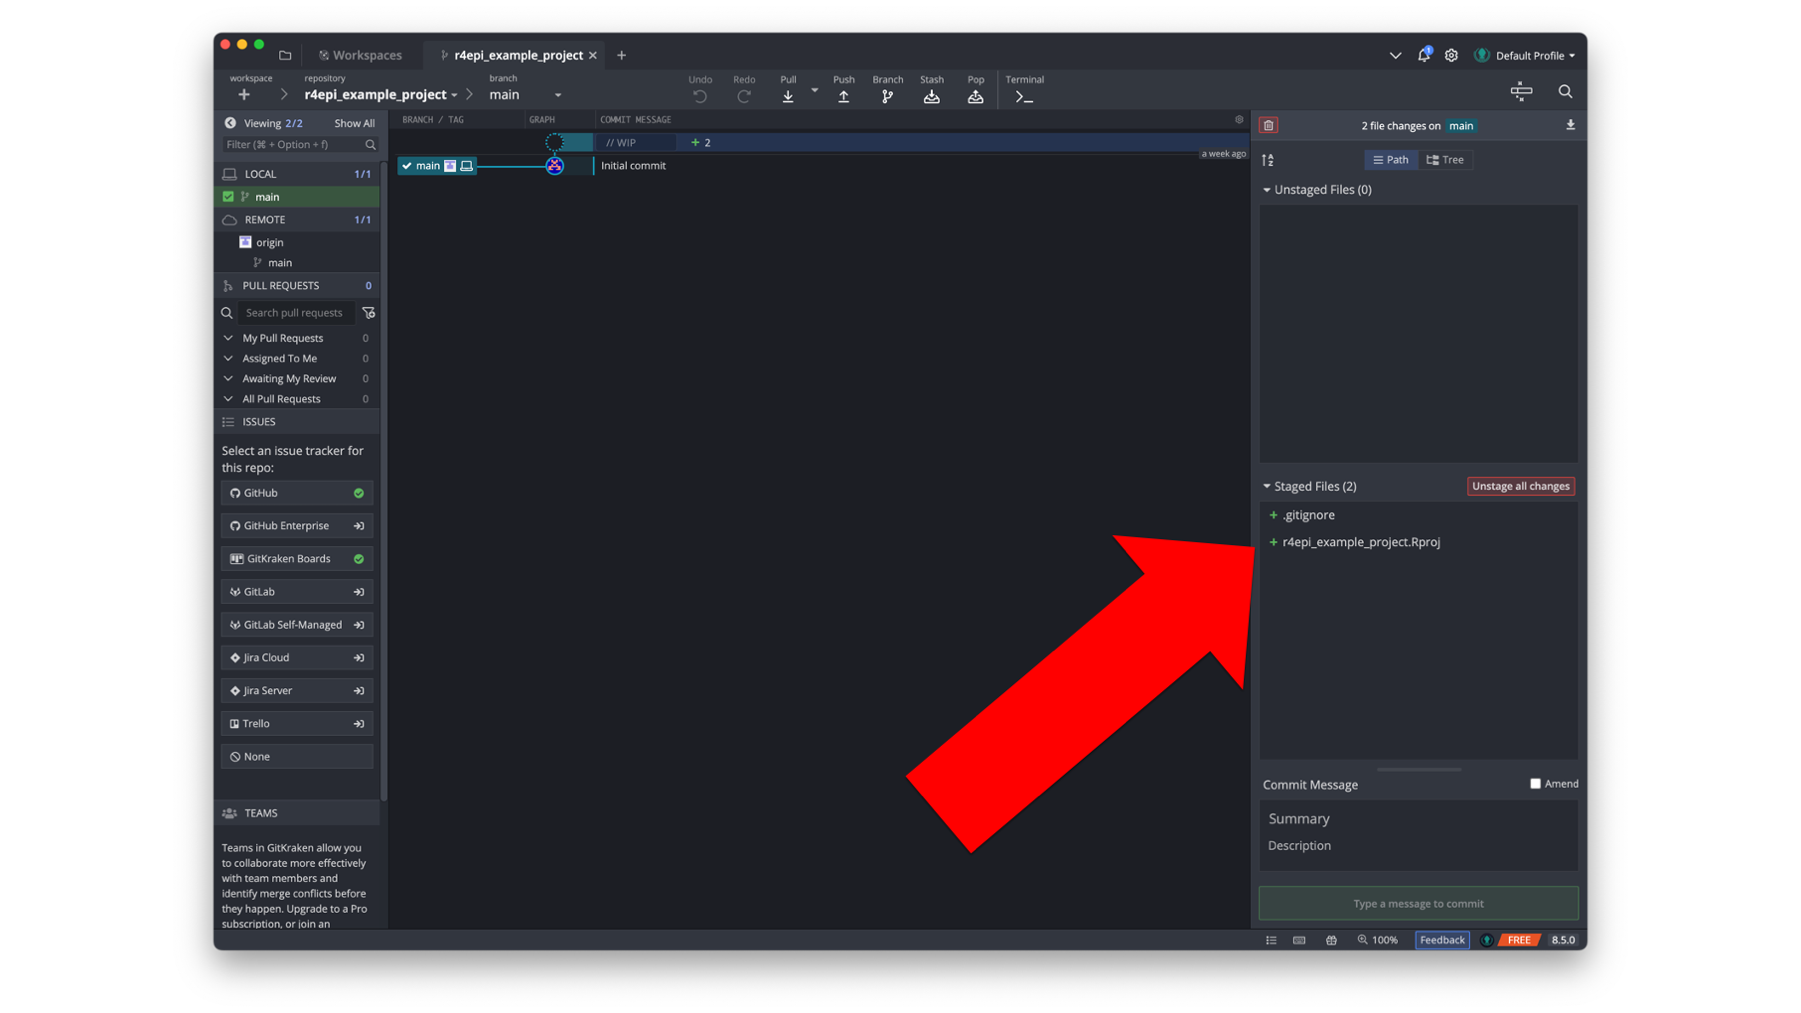1801x1013 pixels.
Task: Toggle the local main branch checkbox
Action: 228,197
